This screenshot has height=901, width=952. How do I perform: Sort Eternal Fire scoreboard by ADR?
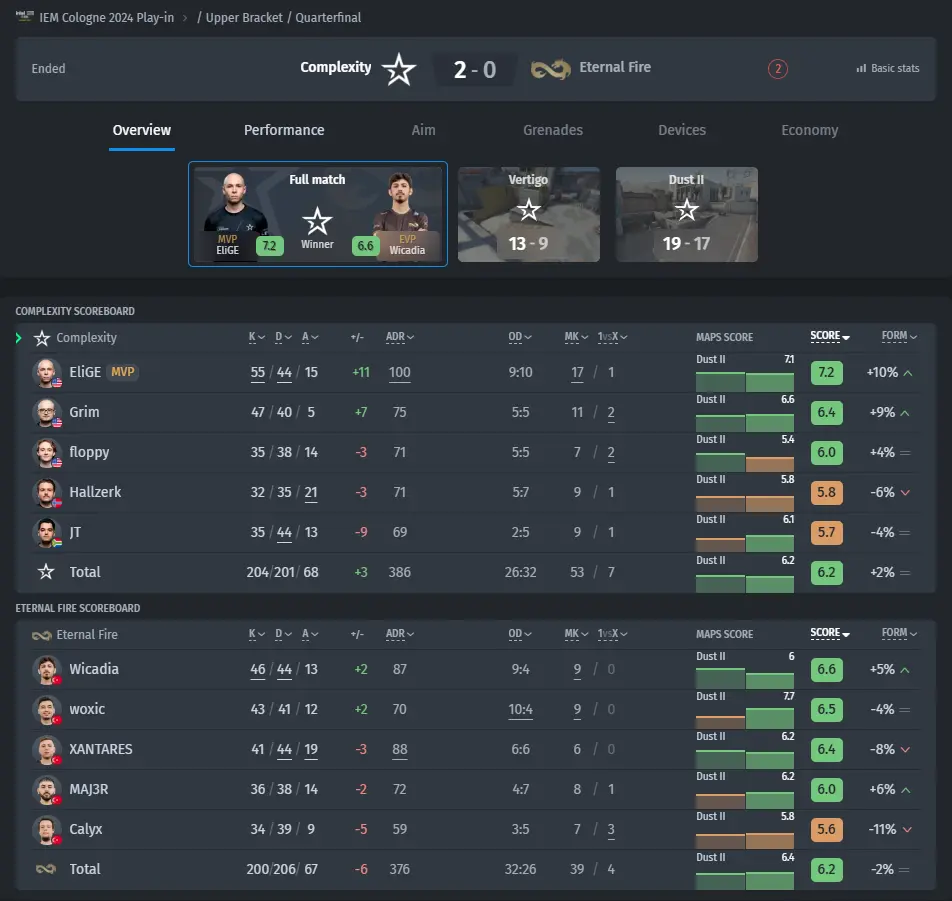pos(400,634)
